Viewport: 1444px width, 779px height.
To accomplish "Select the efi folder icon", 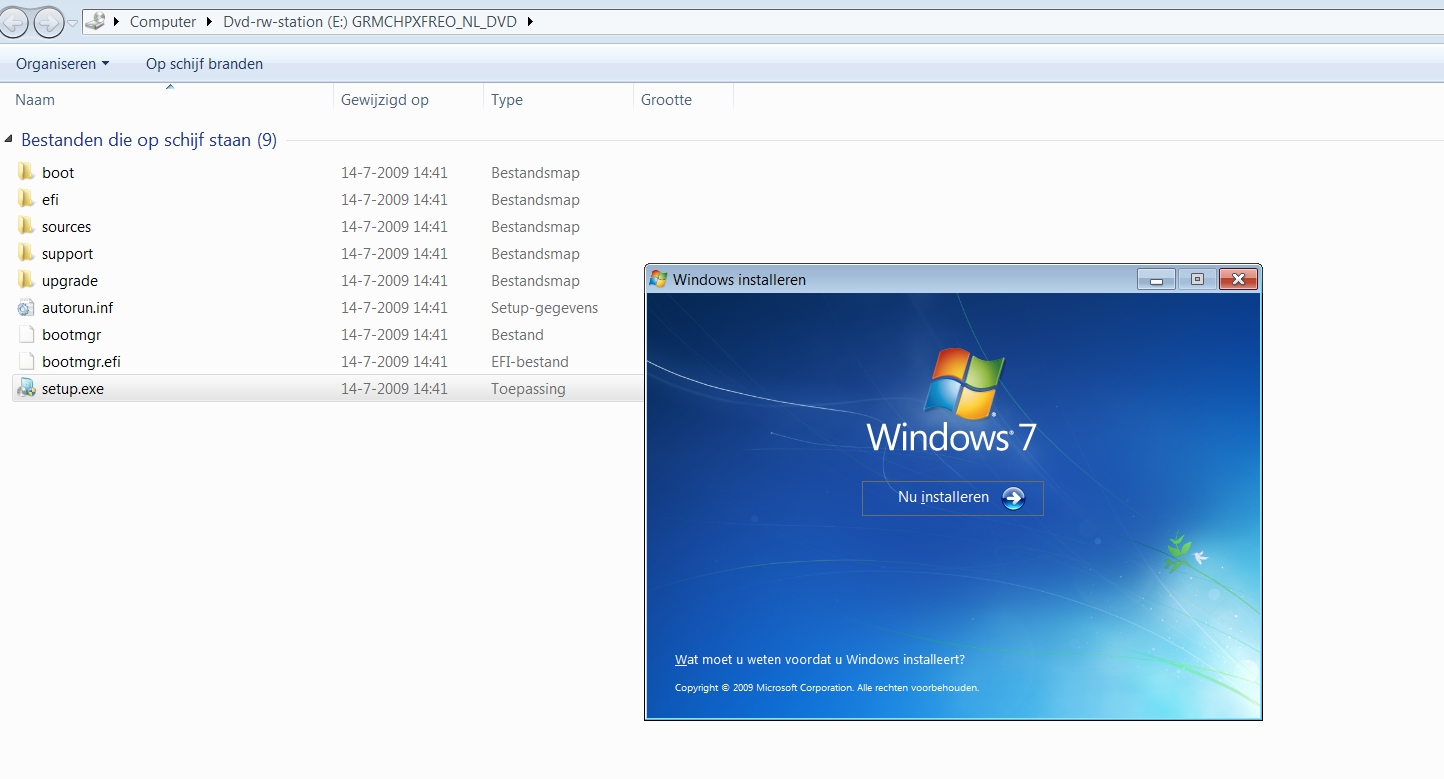I will [26, 199].
